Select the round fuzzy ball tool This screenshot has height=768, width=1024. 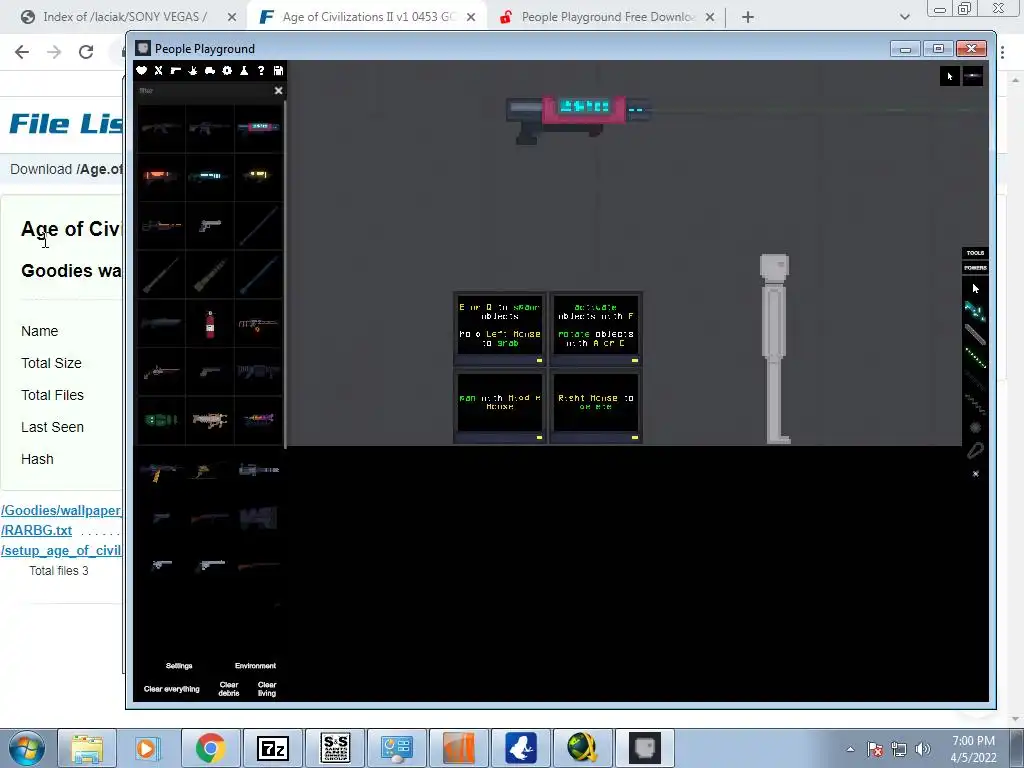tap(975, 428)
